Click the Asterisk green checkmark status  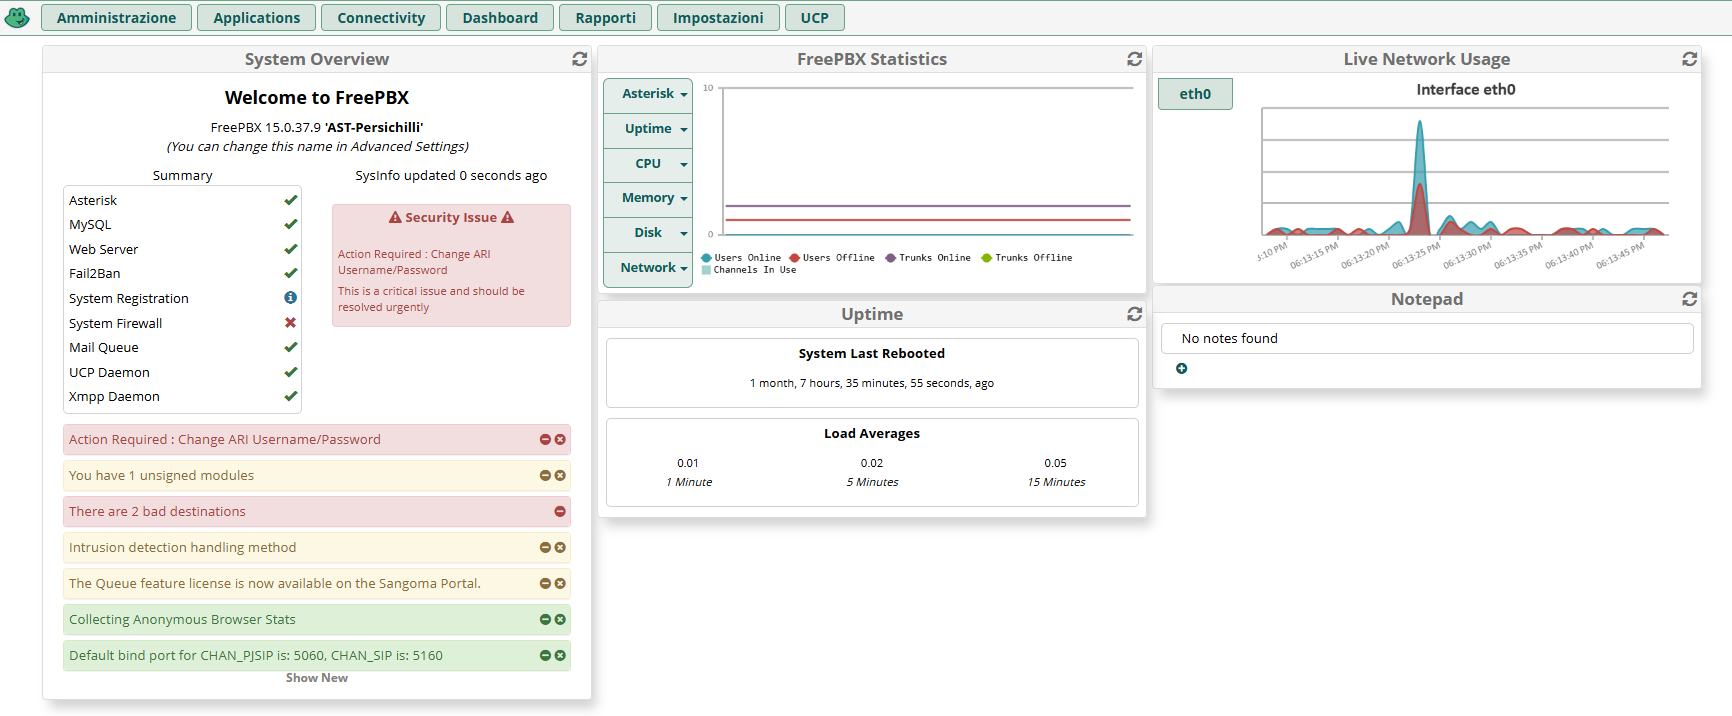290,200
